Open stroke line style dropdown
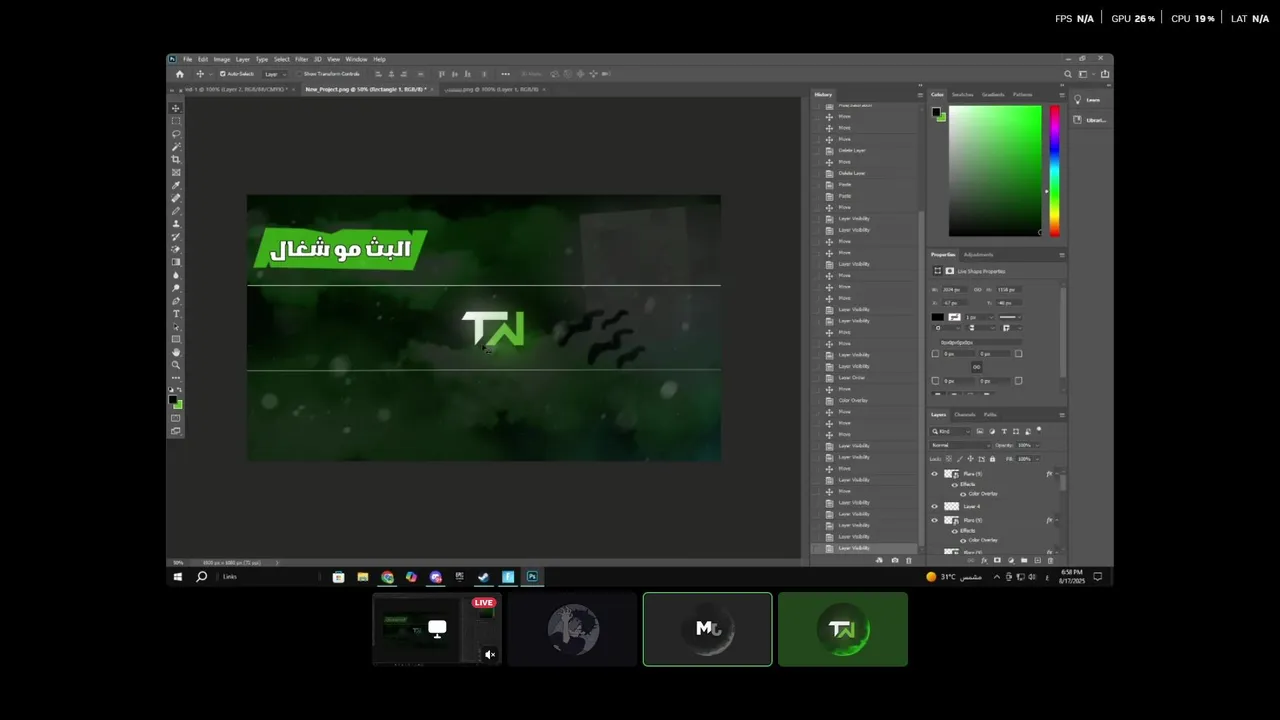 pyautogui.click(x=1009, y=317)
